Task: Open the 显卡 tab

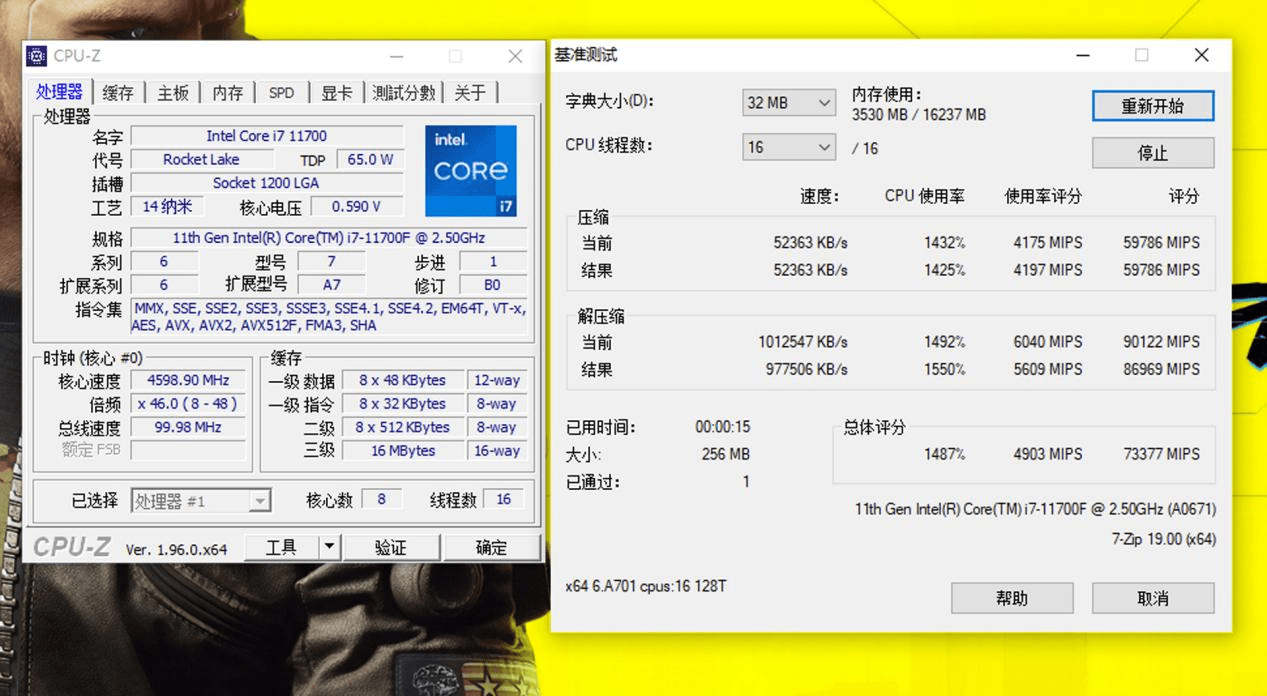Action: (336, 93)
